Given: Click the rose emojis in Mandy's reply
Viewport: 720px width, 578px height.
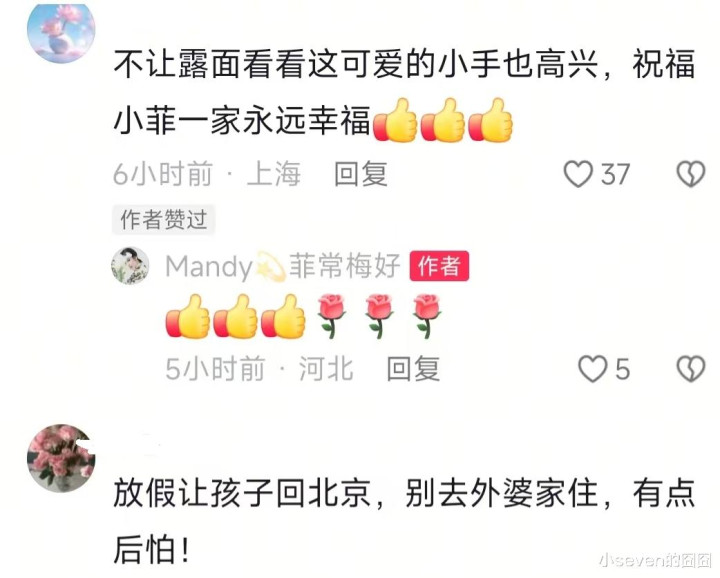Looking at the screenshot, I should click(x=379, y=316).
